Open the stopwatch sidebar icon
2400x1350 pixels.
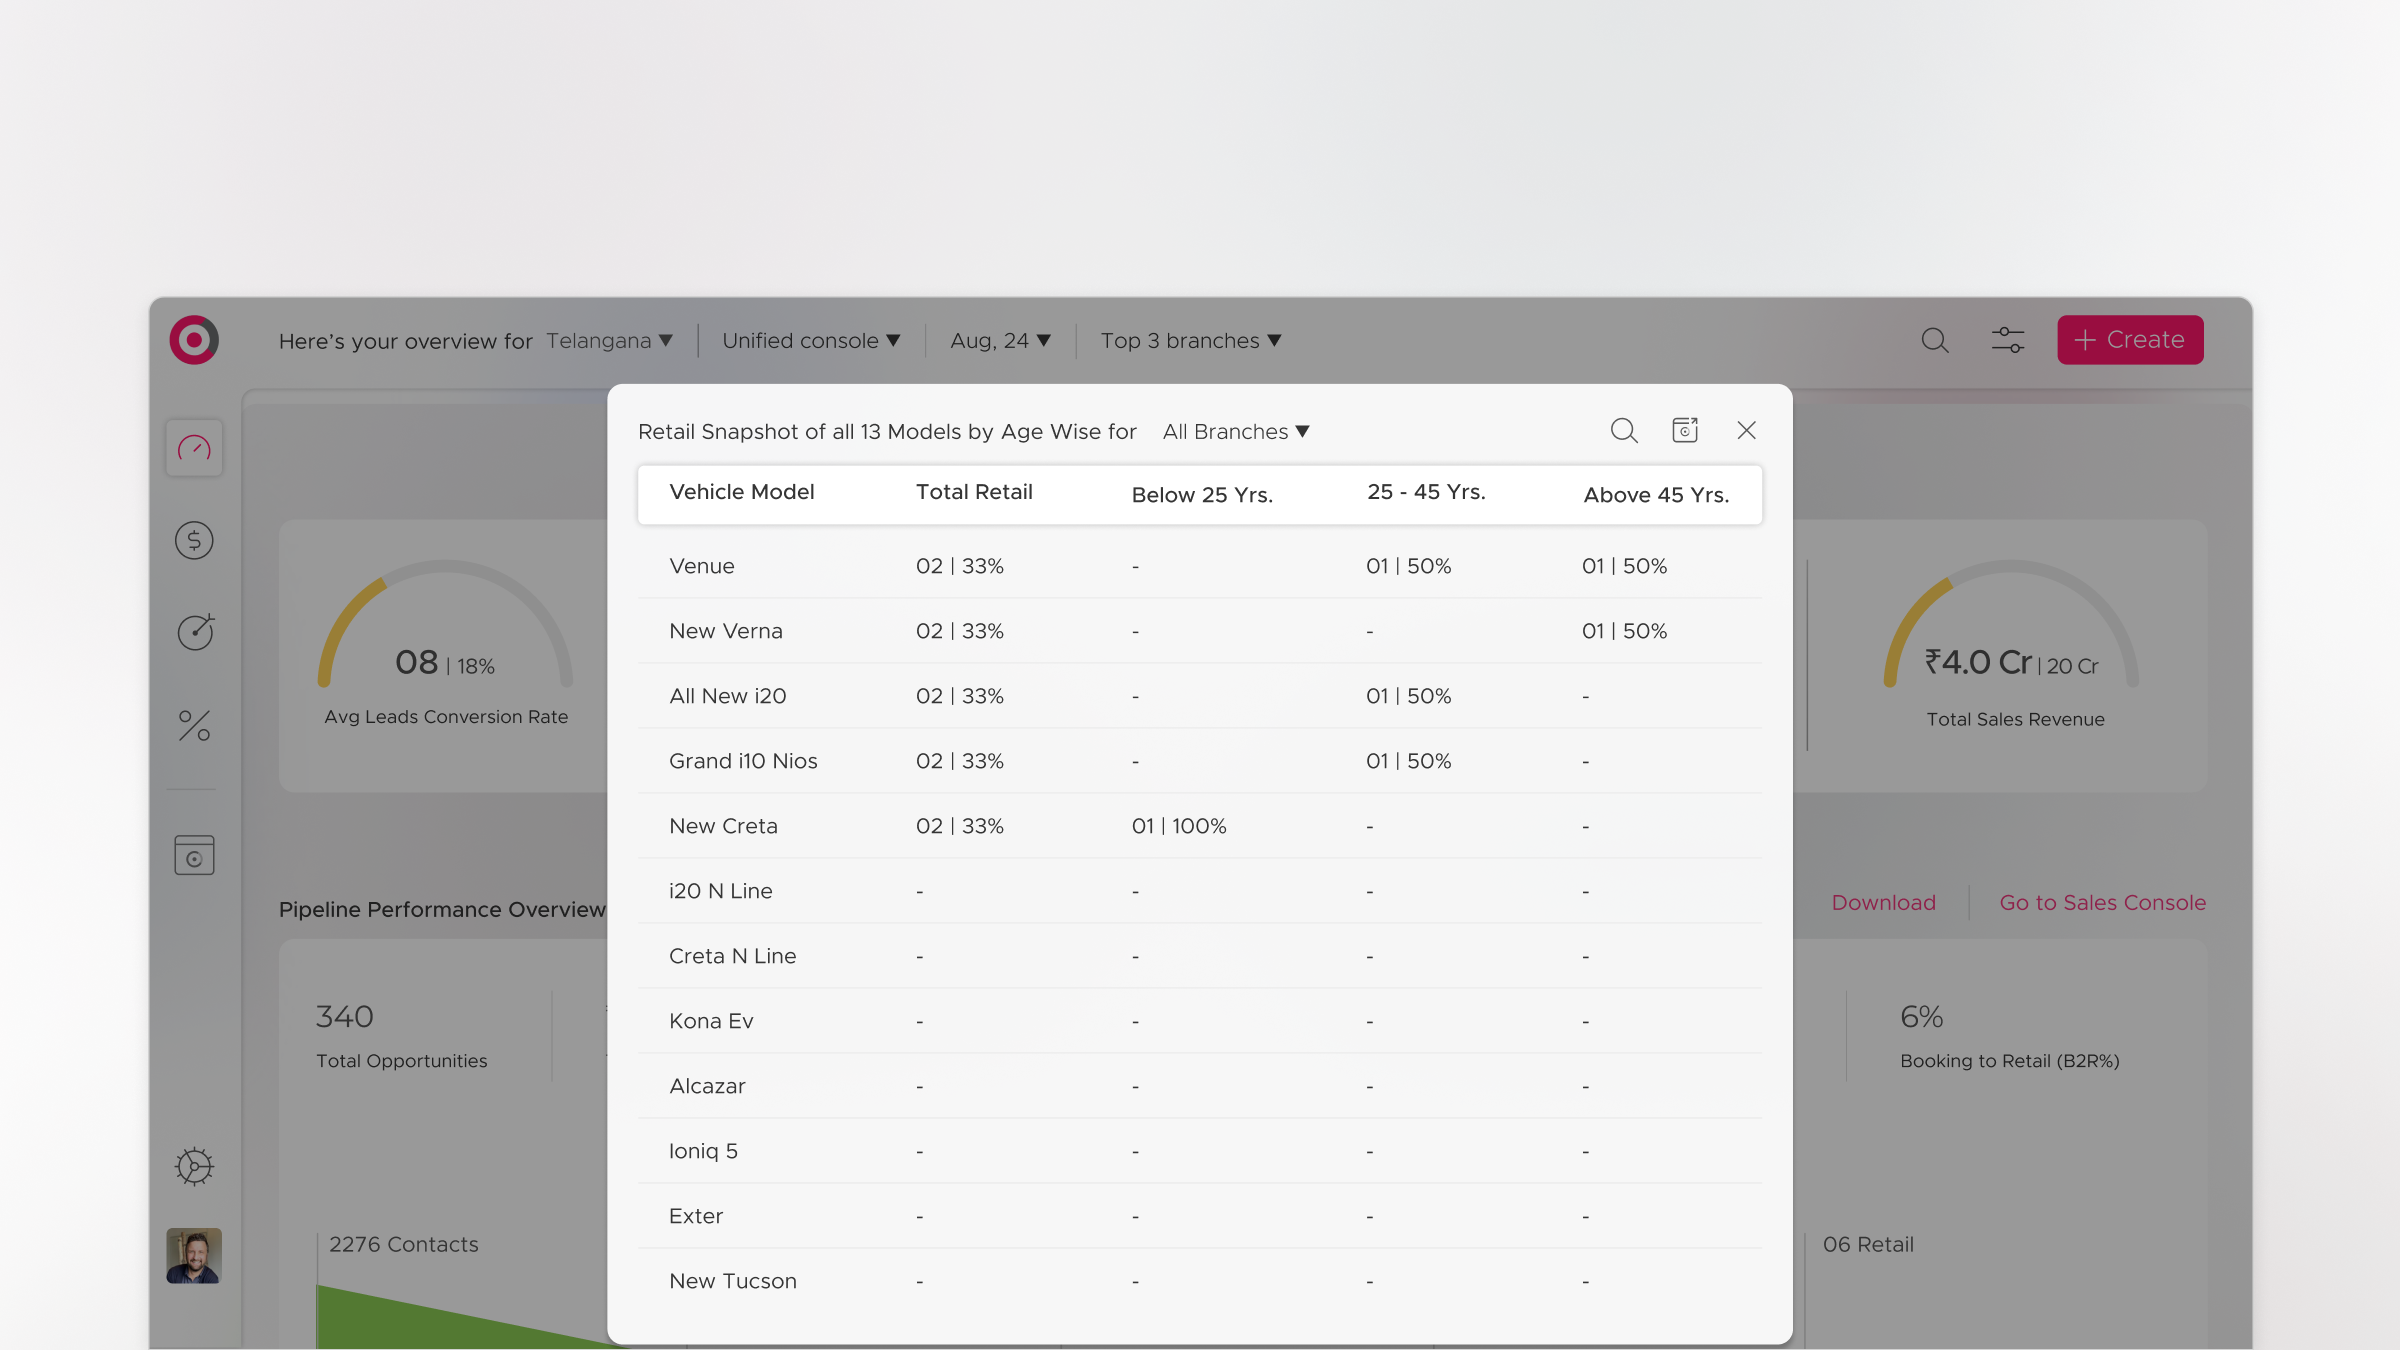[195, 631]
